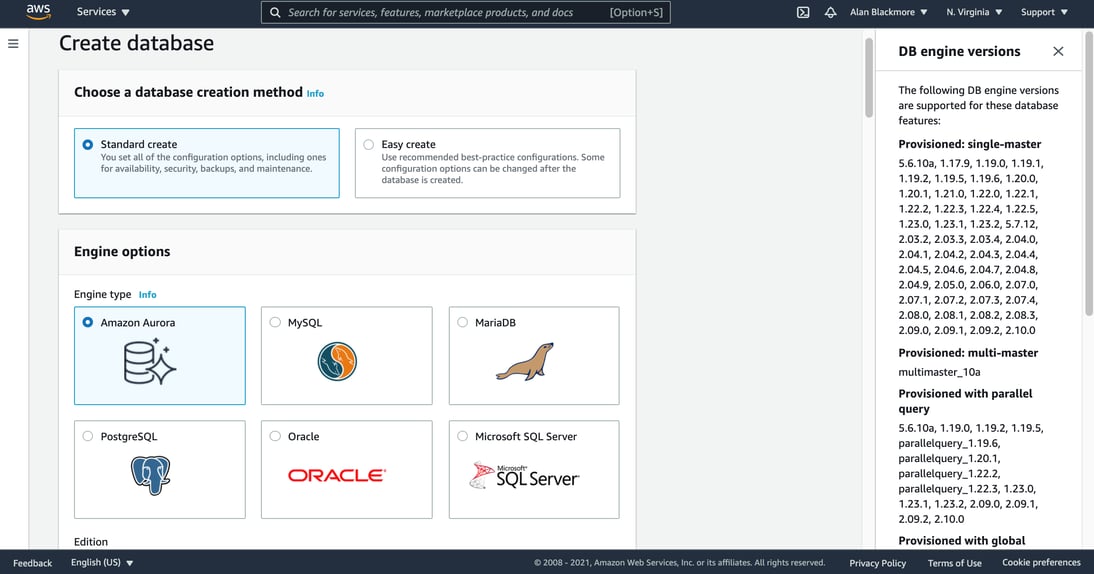Select the Standard create radio button
The width and height of the screenshot is (1094, 574).
coord(88,145)
